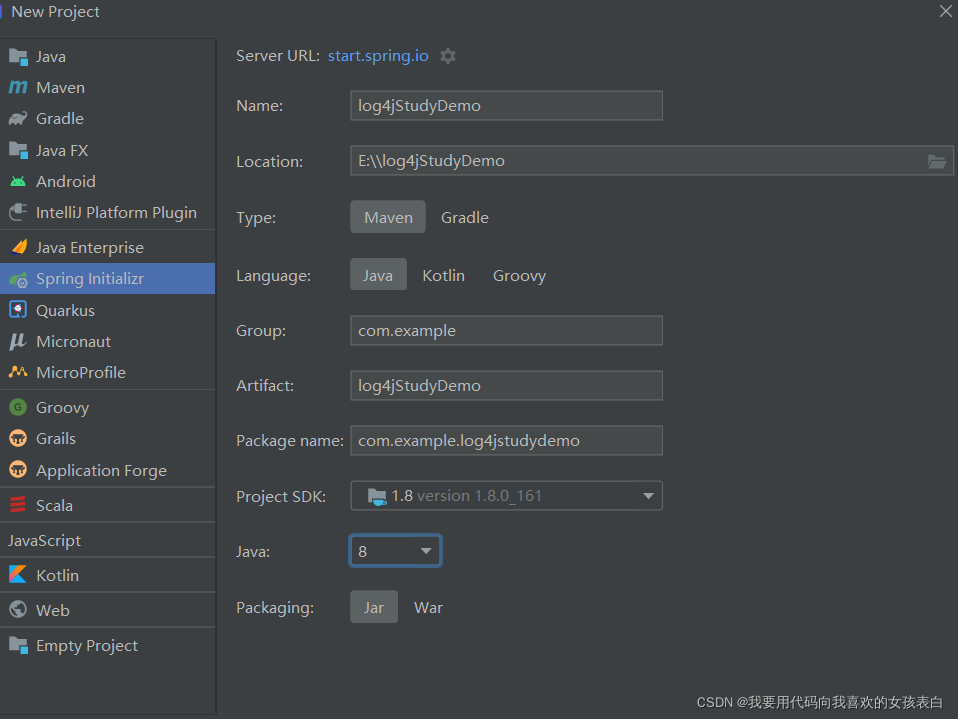Viewport: 958px width, 719px height.
Task: Open the Java version dropdown arrow
Action: 426,551
